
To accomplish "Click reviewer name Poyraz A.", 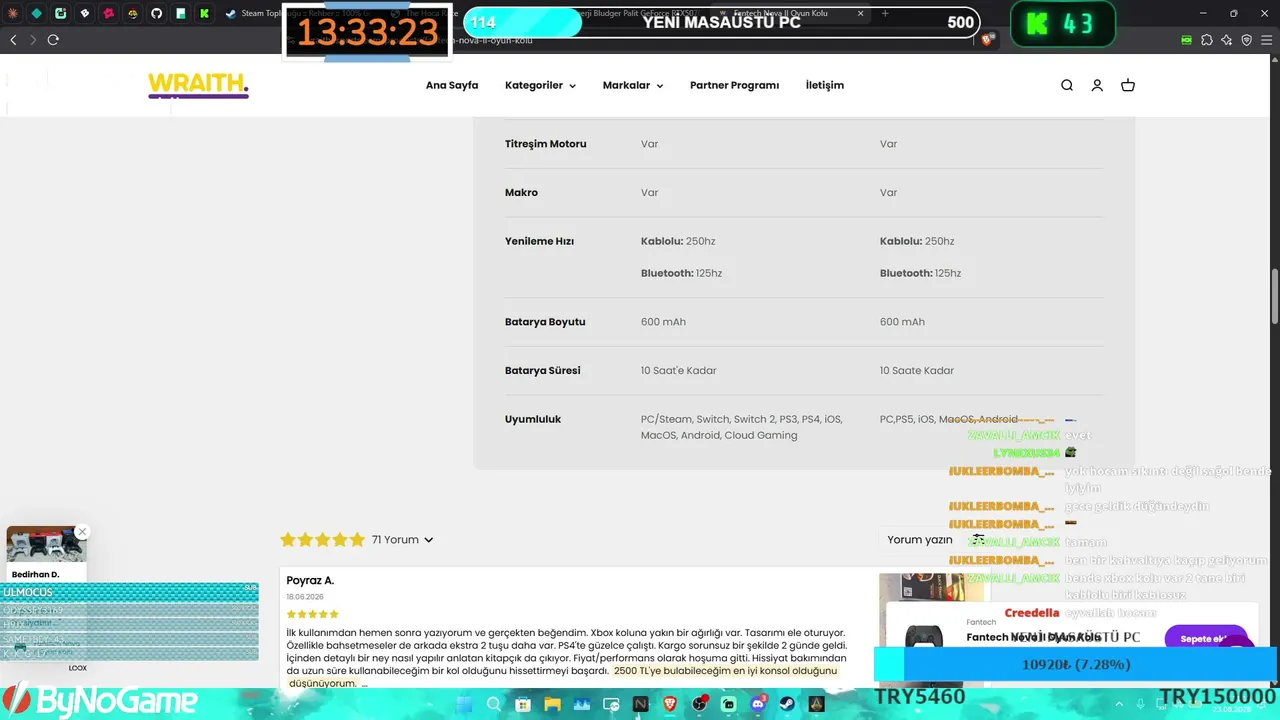I will 310,581.
